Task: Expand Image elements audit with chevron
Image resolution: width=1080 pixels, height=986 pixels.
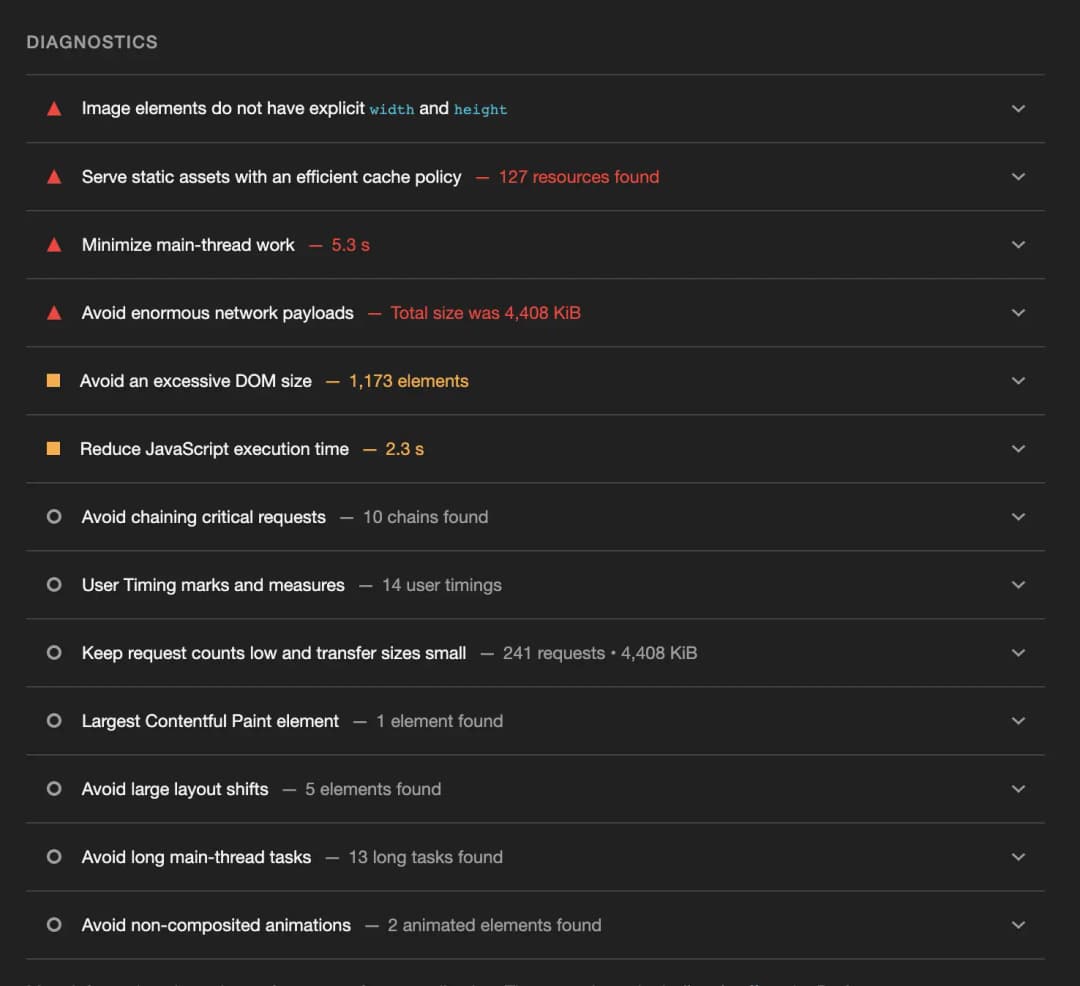Action: pos(1018,109)
